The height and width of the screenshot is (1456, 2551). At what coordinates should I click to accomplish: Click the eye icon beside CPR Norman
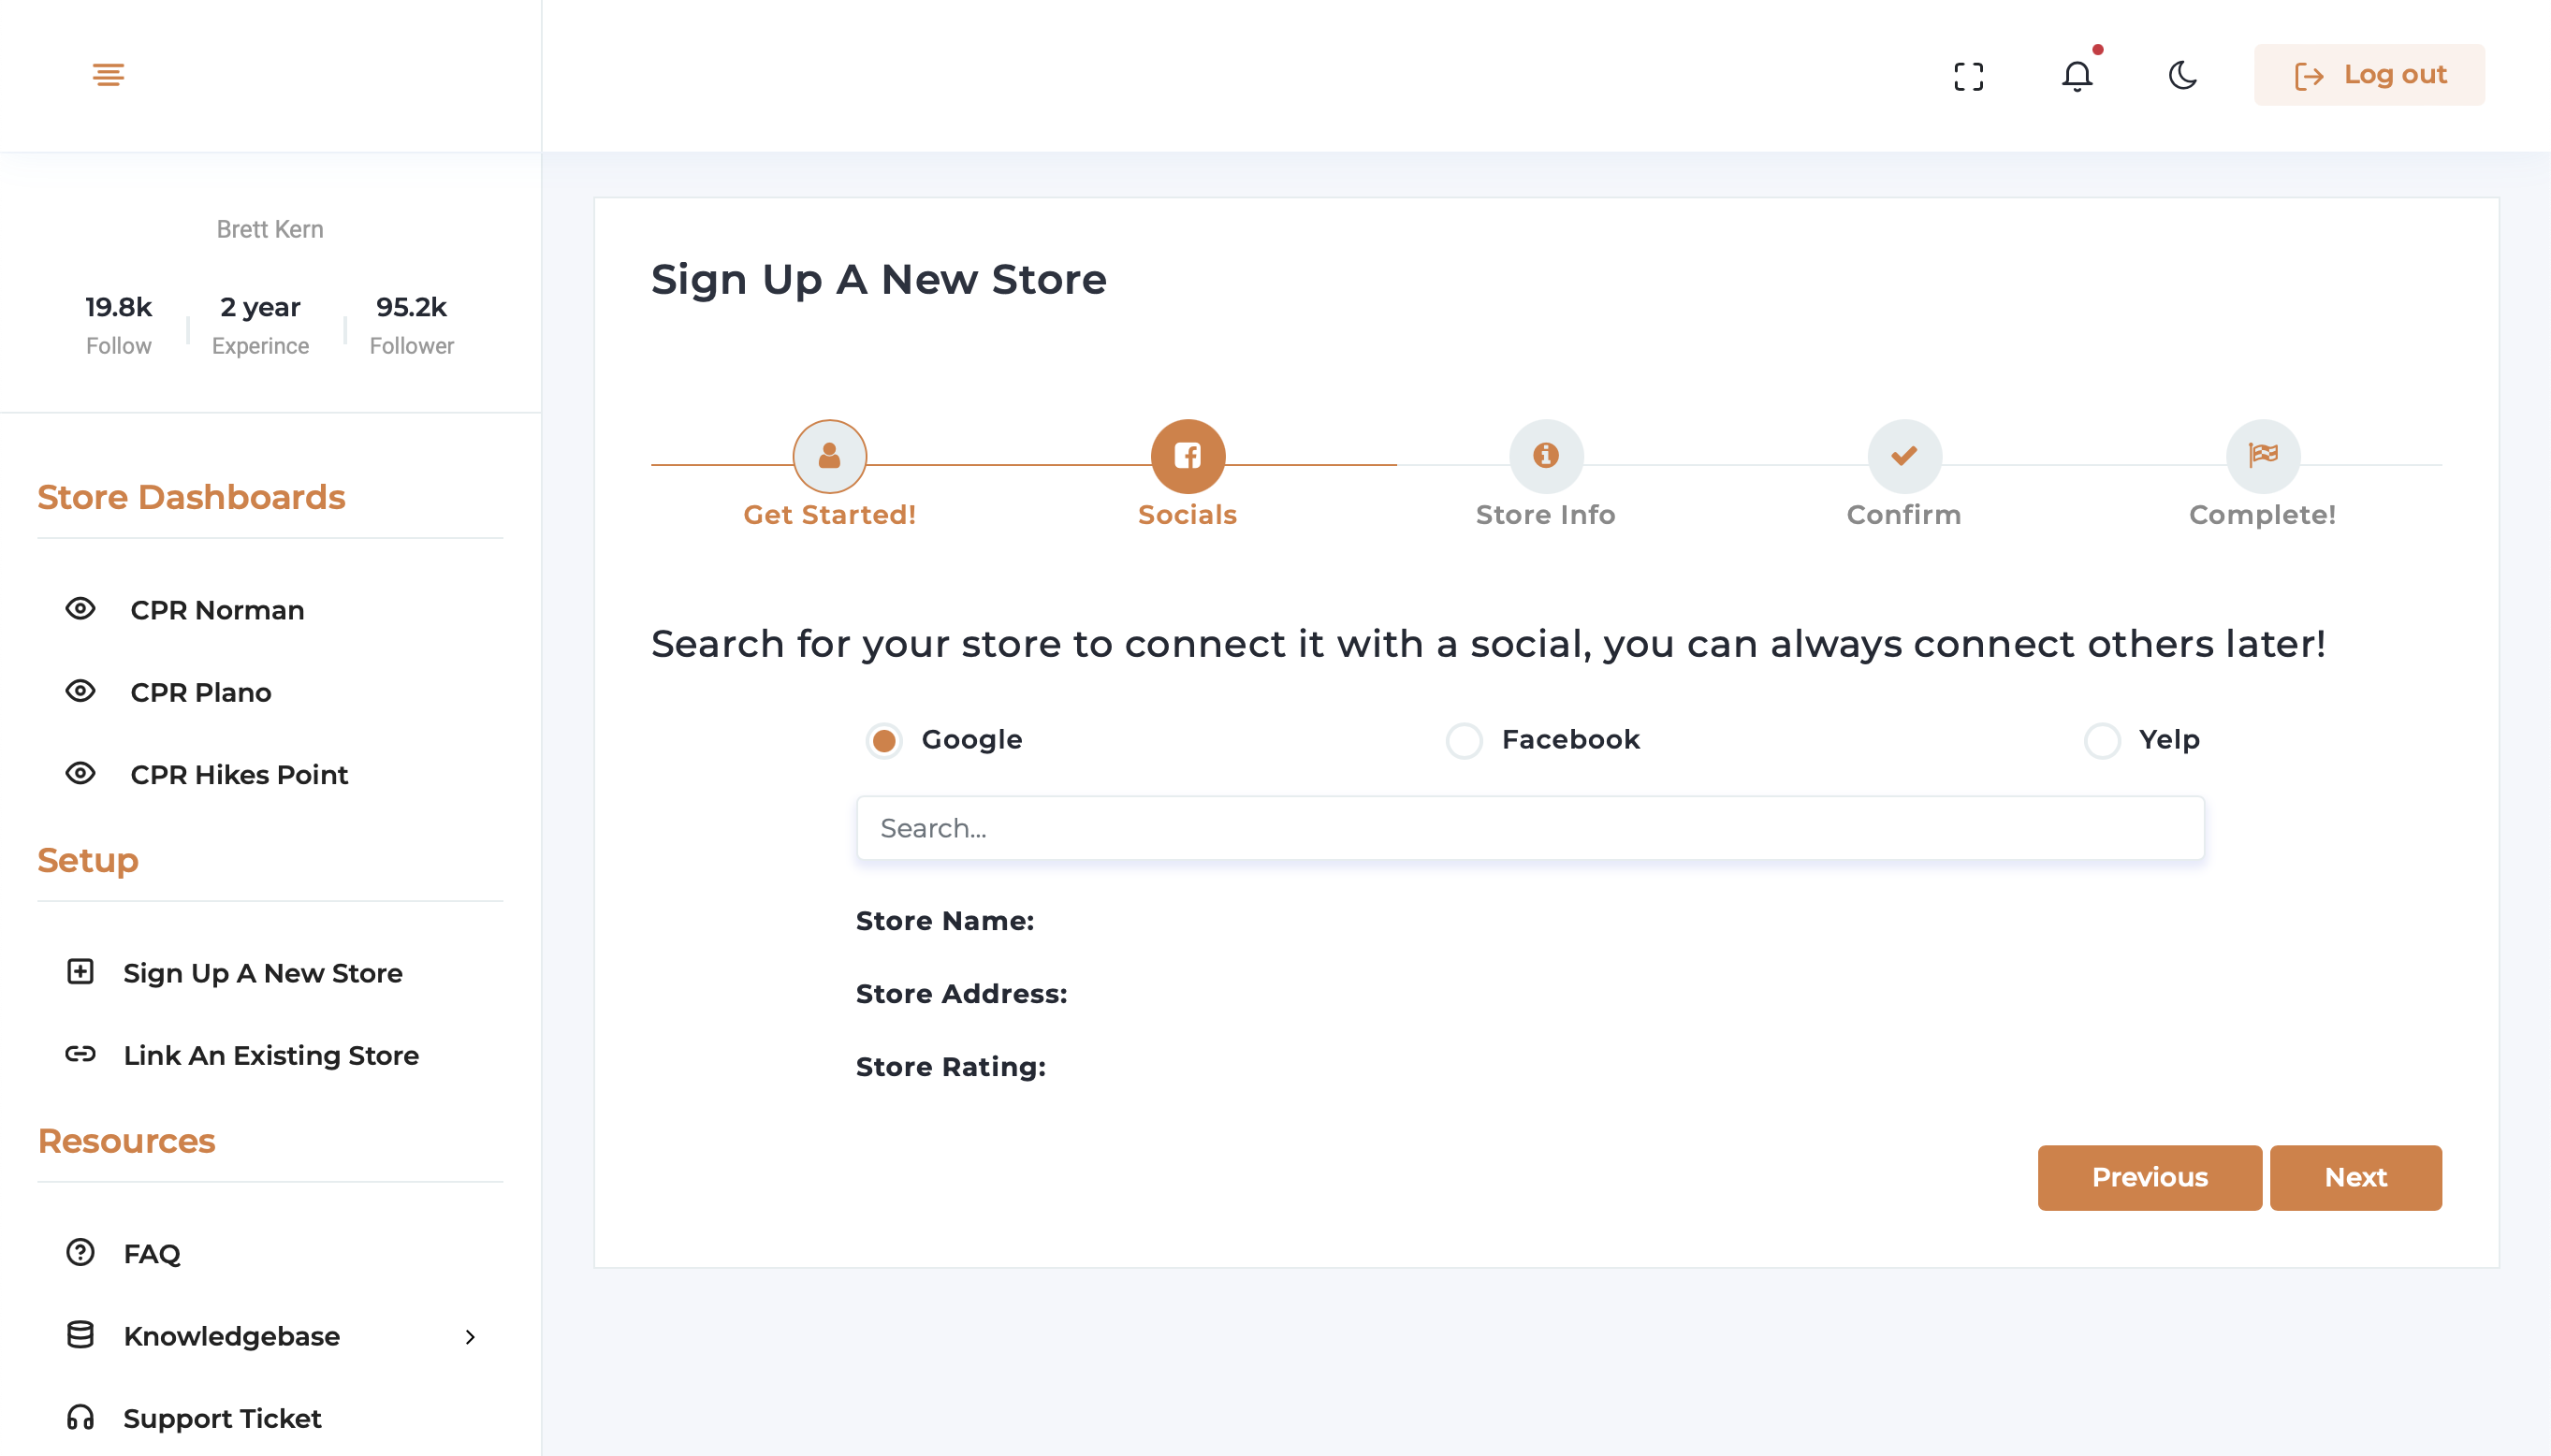[x=80, y=609]
